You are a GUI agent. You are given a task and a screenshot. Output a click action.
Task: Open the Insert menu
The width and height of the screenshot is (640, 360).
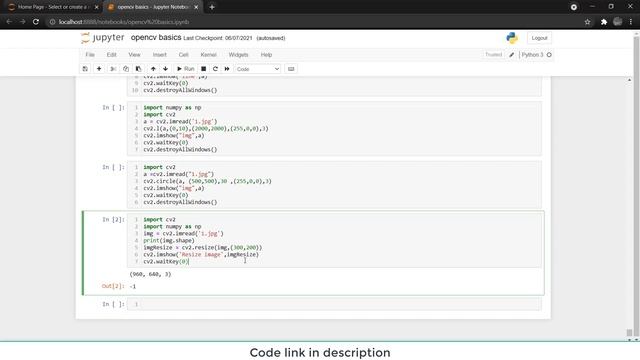[160, 55]
